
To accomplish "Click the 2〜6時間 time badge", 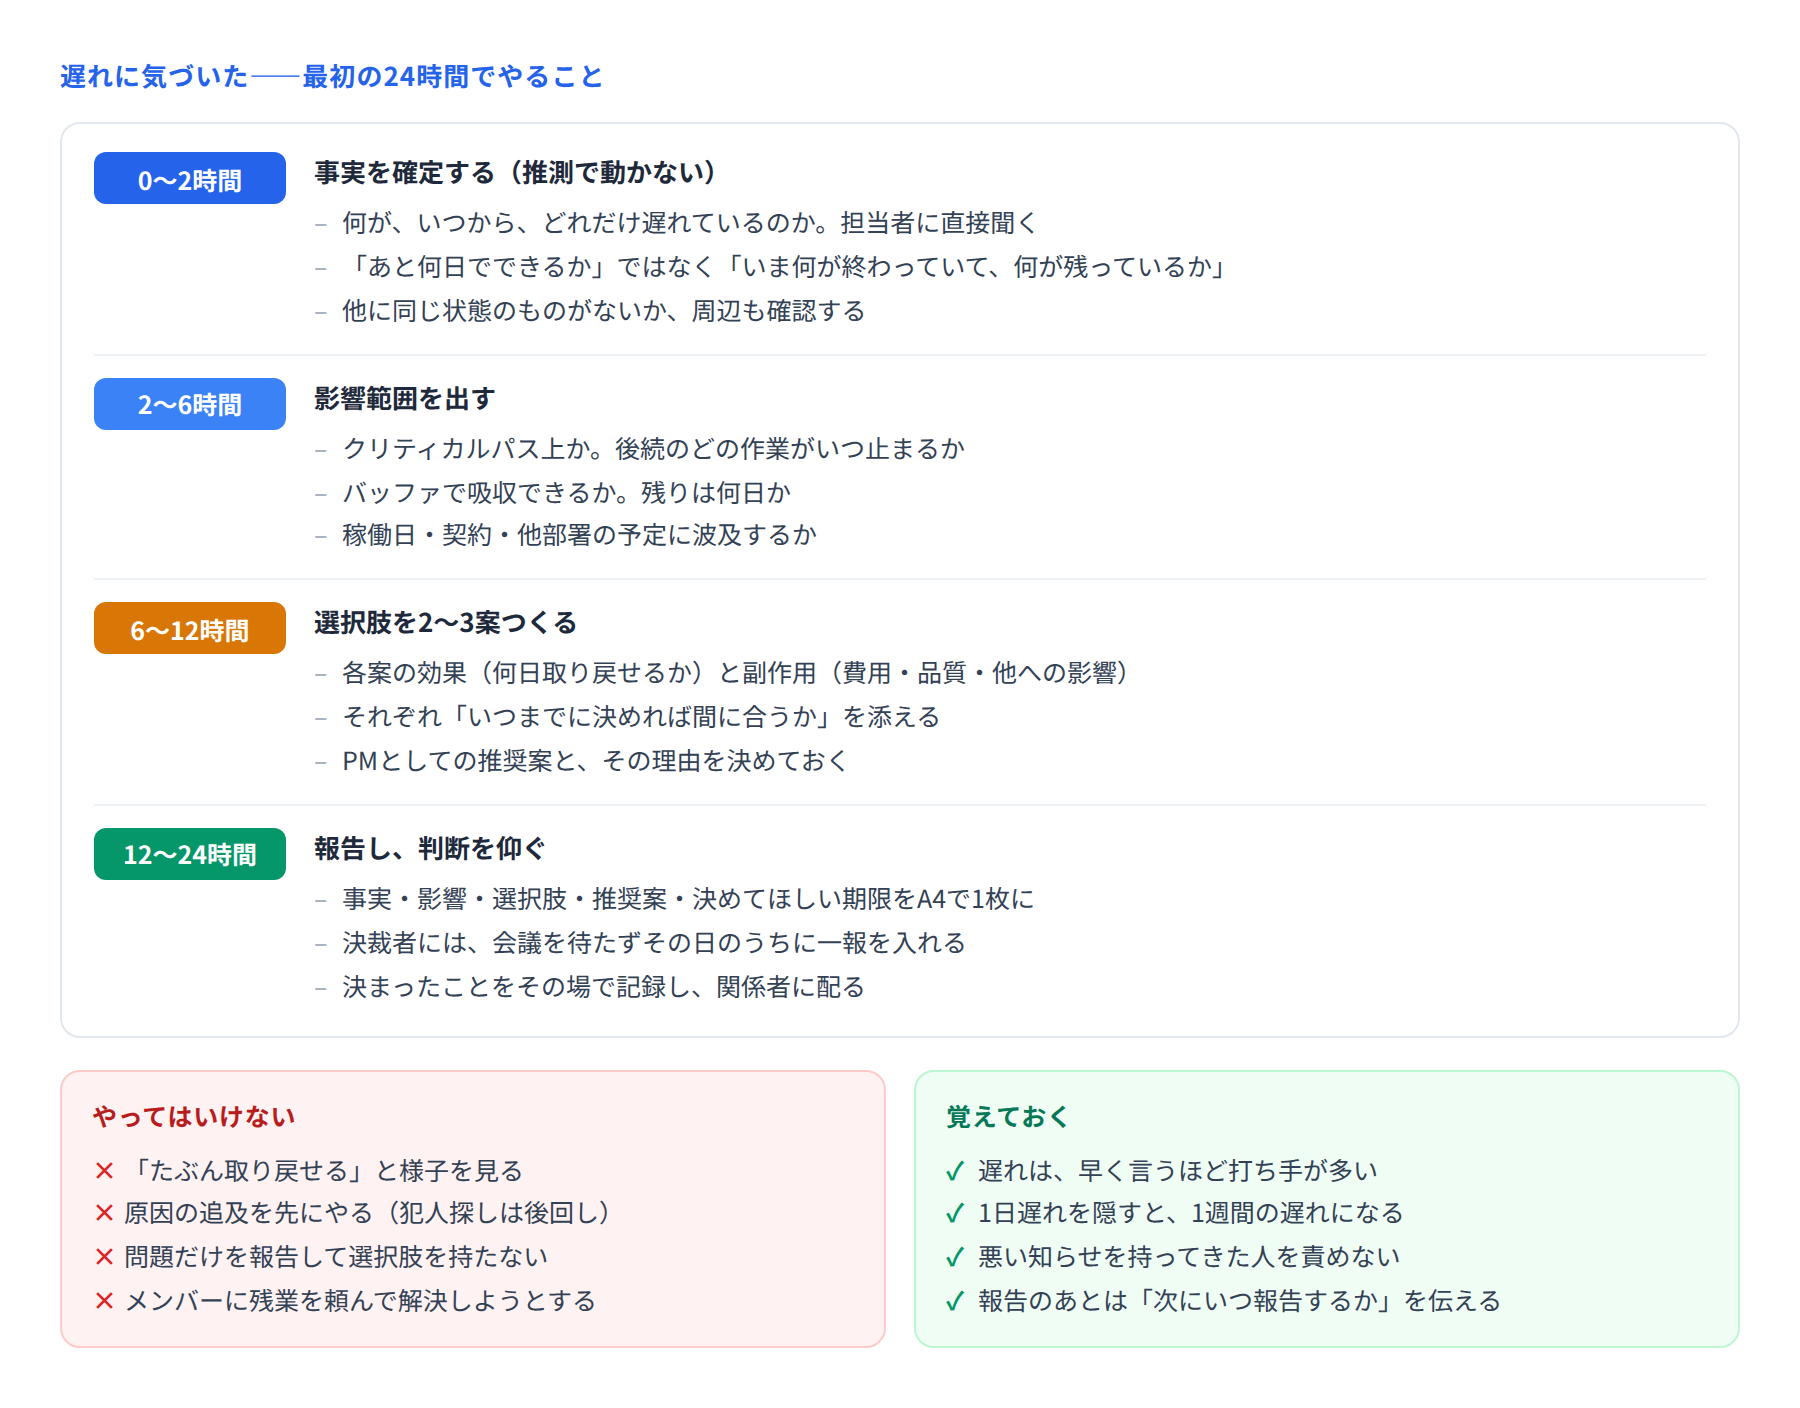I will coord(190,404).
